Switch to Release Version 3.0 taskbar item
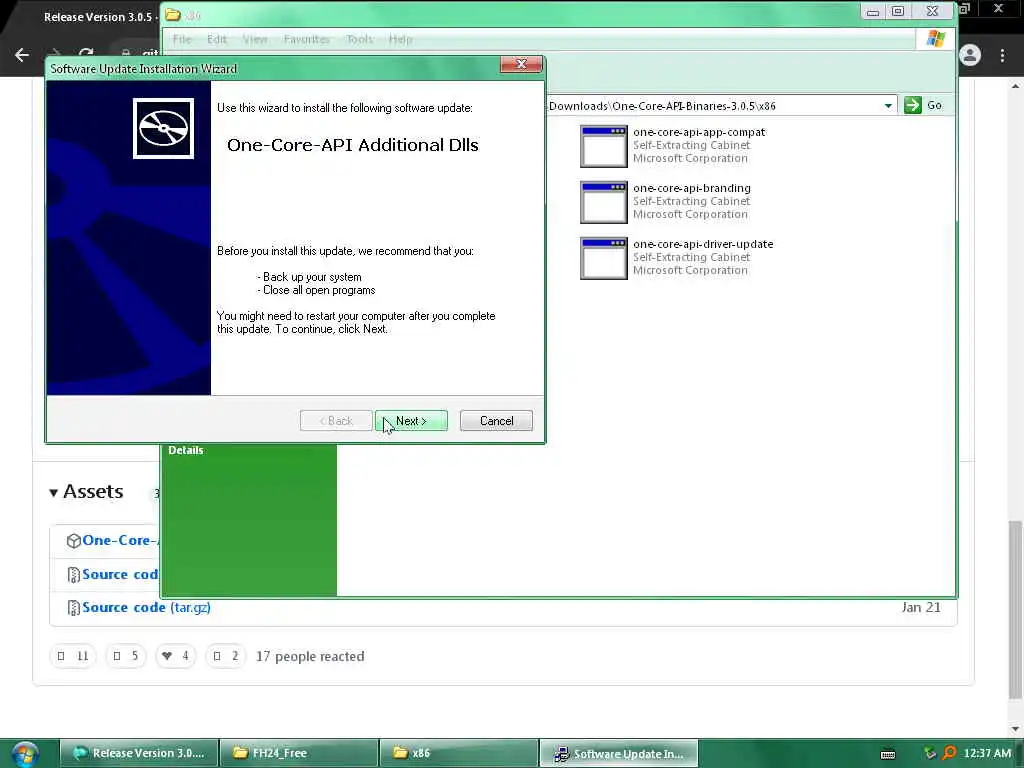The height and width of the screenshot is (768, 1024). (138, 753)
